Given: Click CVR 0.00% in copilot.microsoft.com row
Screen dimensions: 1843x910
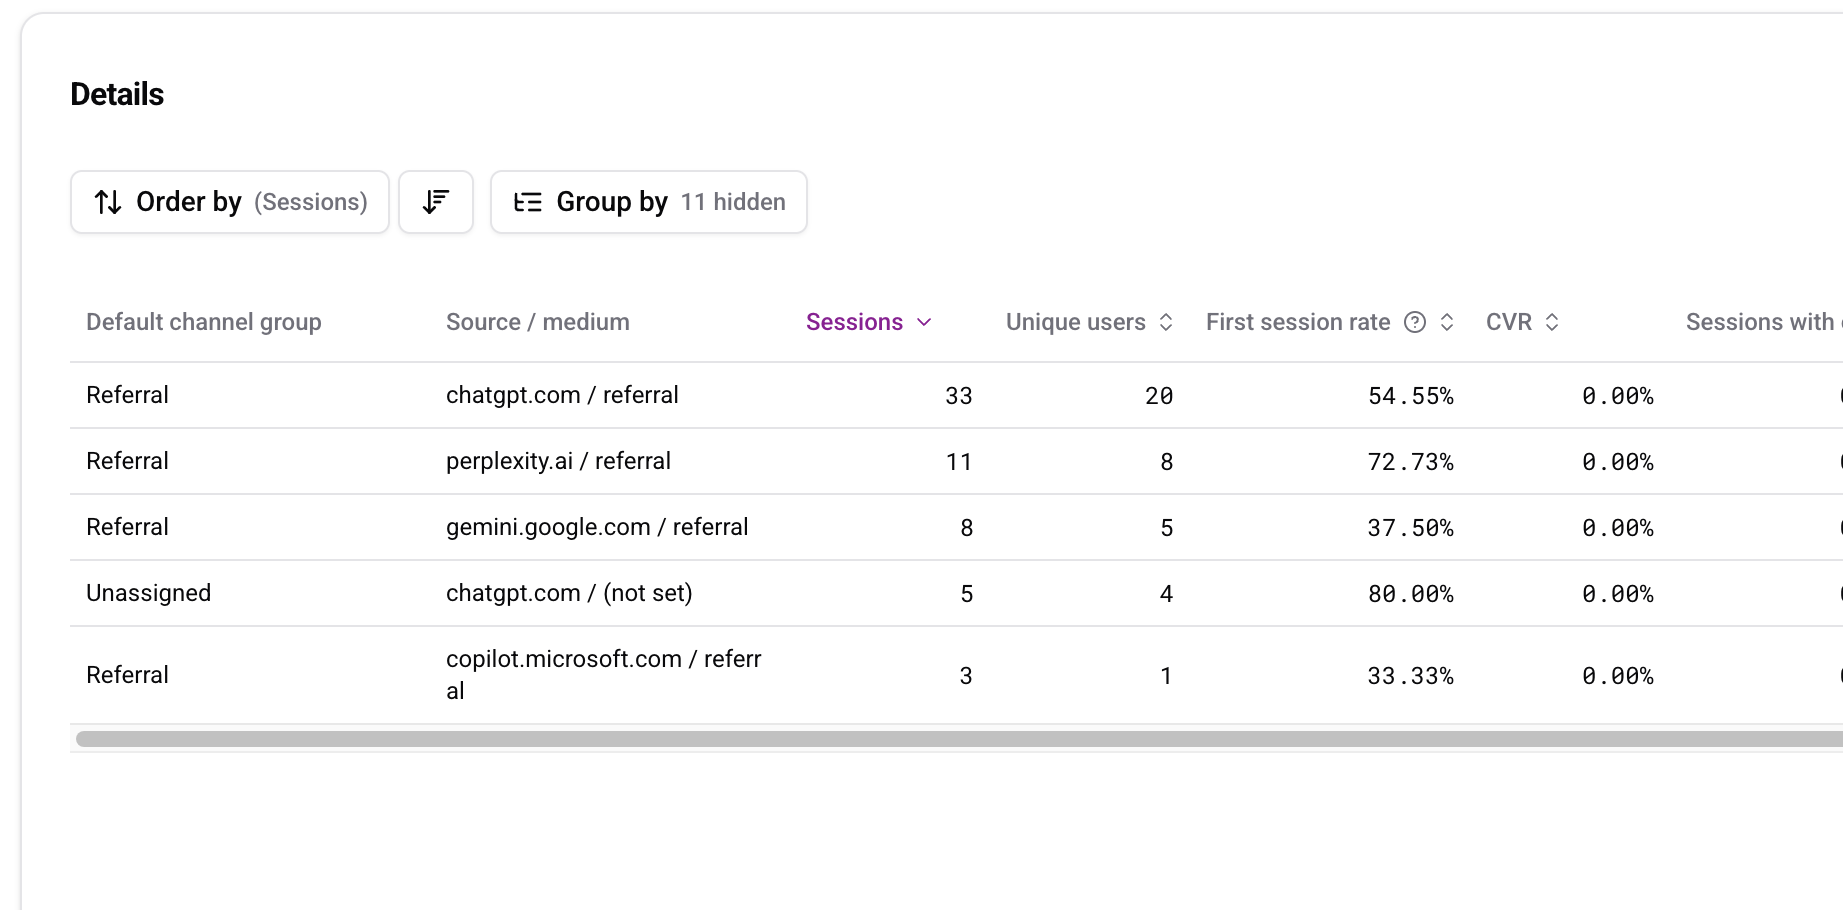Looking at the screenshot, I should (x=1618, y=676).
